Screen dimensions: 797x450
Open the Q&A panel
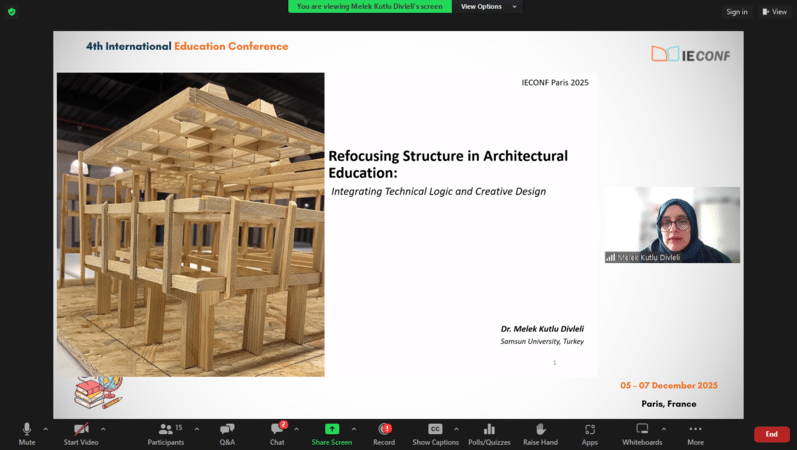pyautogui.click(x=227, y=432)
